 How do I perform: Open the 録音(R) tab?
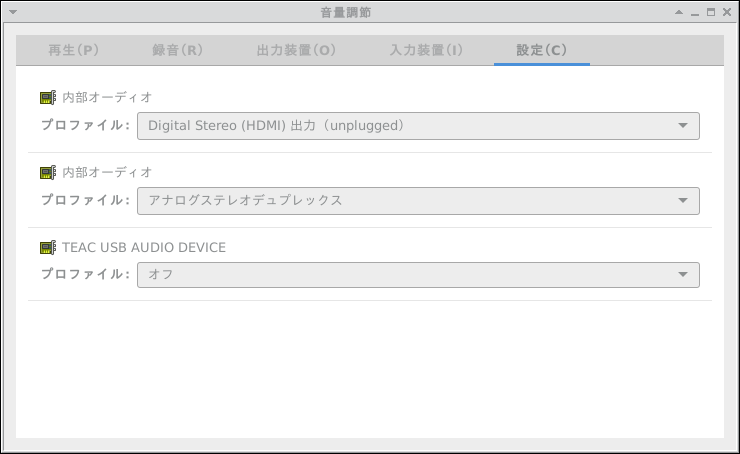point(177,50)
